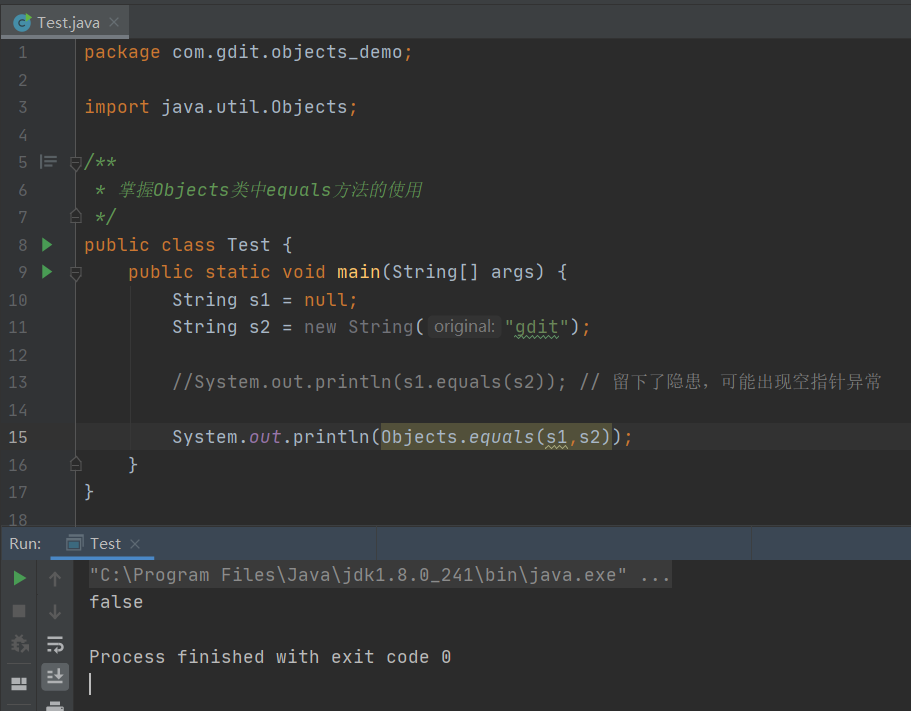Click the stop process icon in the Run panel
The width and height of the screenshot is (911, 711).
[18, 610]
